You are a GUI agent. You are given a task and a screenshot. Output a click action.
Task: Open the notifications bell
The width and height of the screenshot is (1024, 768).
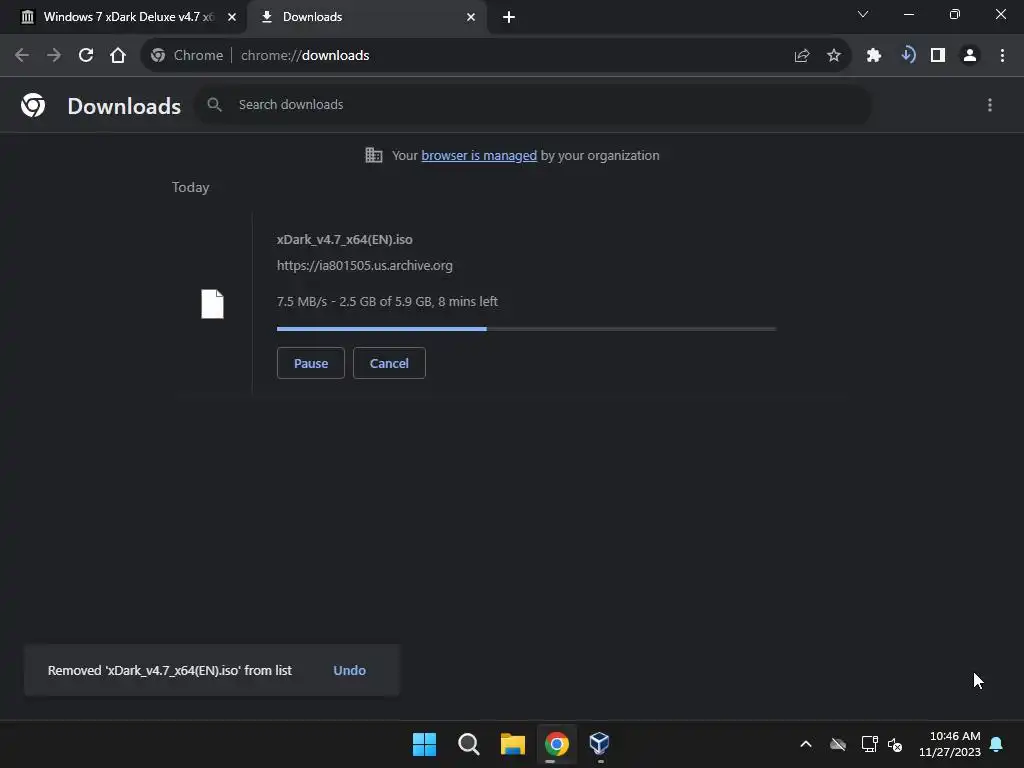[997, 744]
